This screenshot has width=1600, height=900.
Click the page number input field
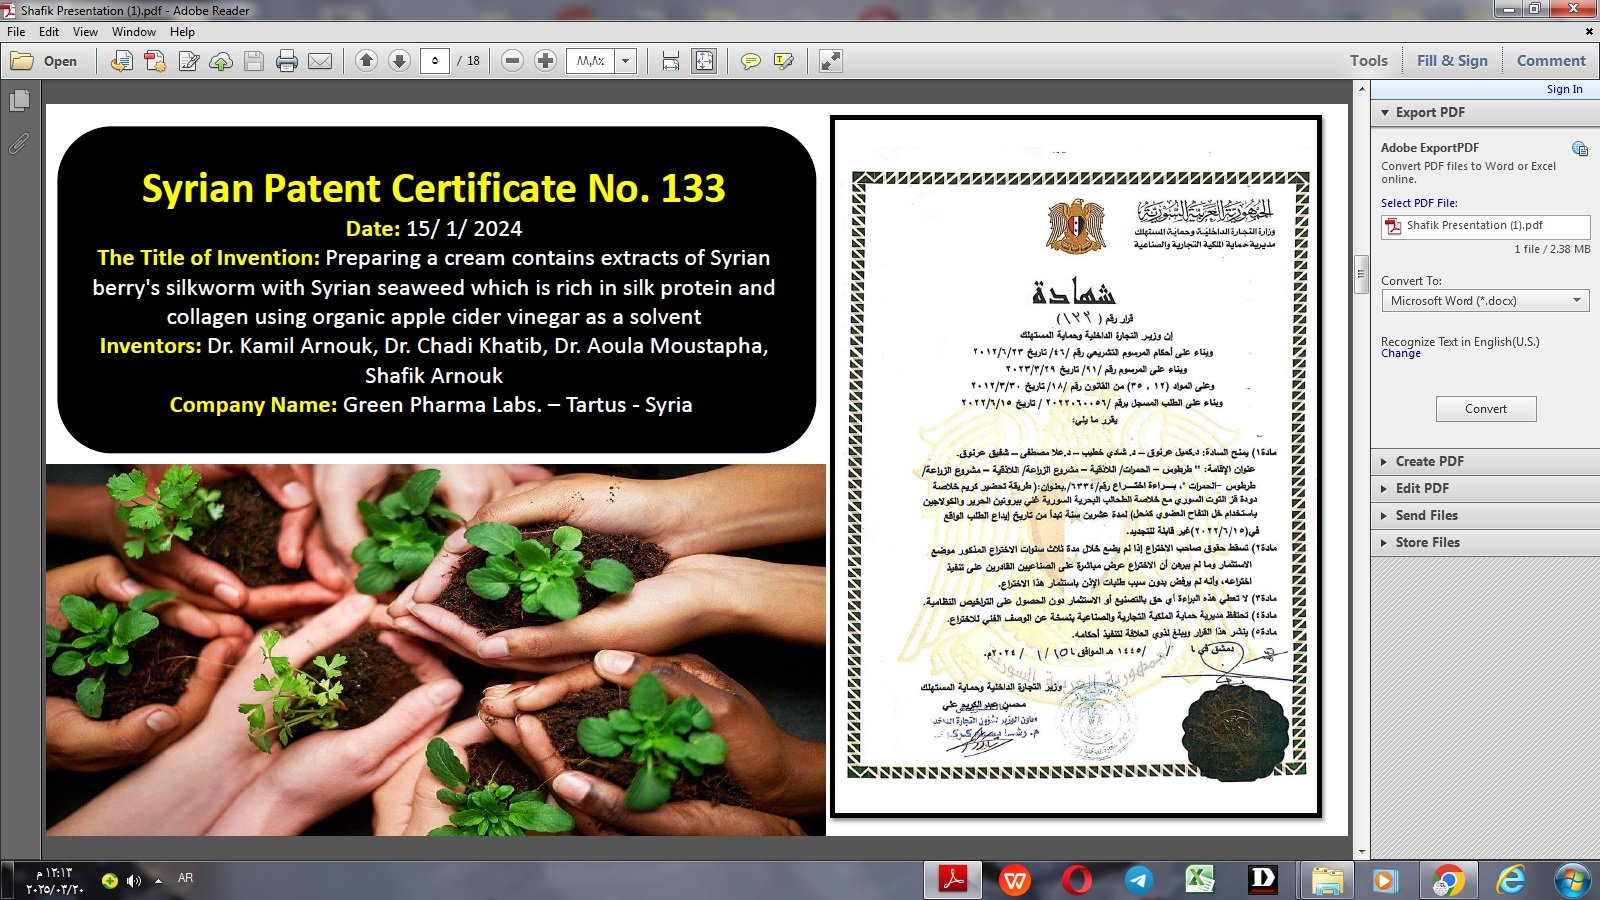pos(435,61)
